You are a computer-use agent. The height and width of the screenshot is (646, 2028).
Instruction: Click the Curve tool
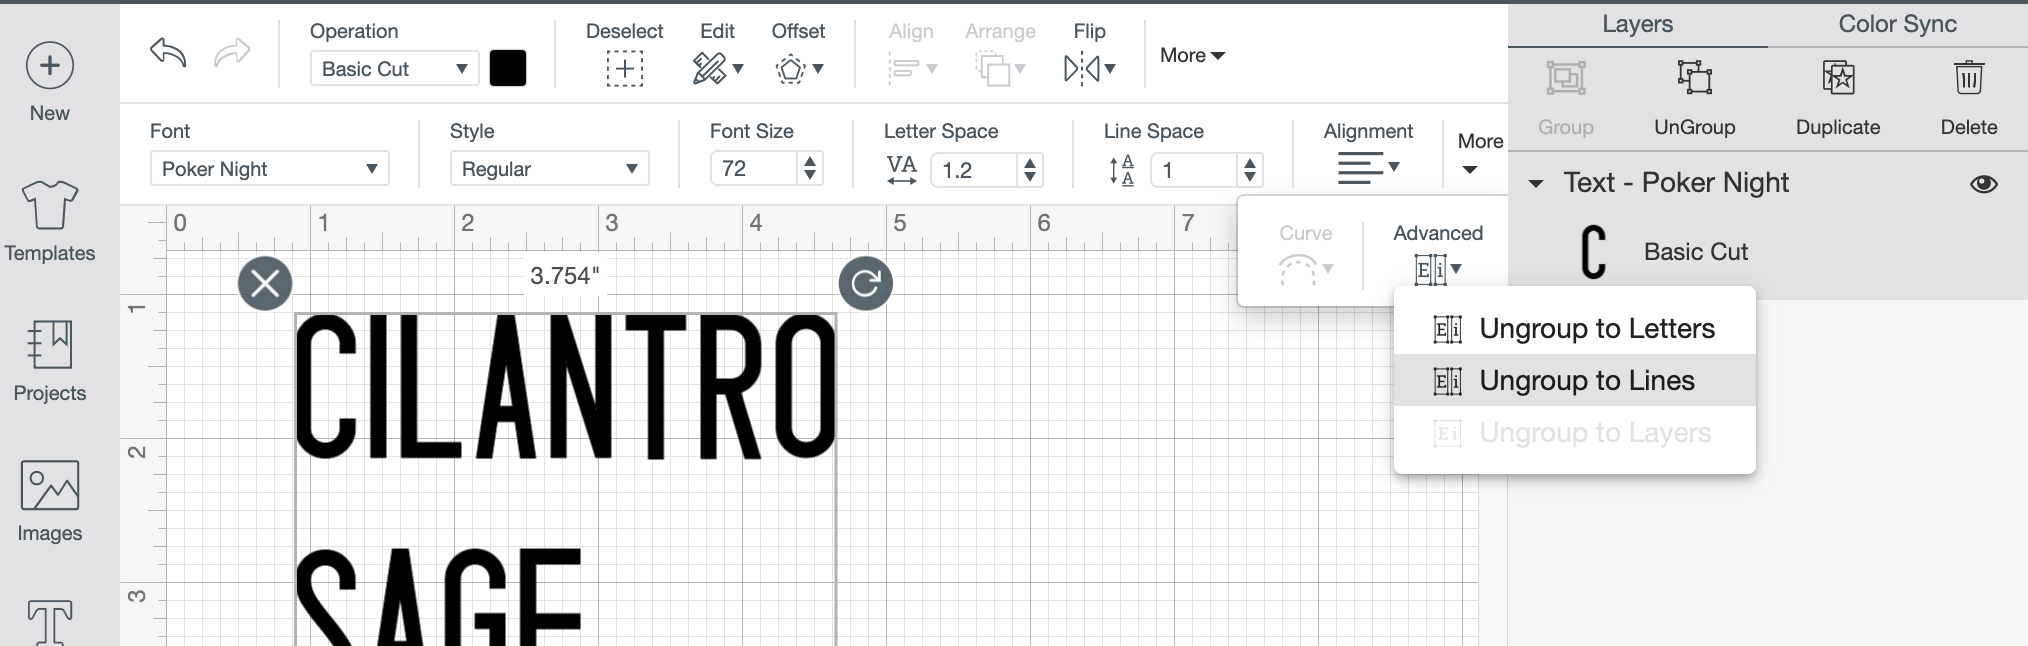pyautogui.click(x=1305, y=254)
